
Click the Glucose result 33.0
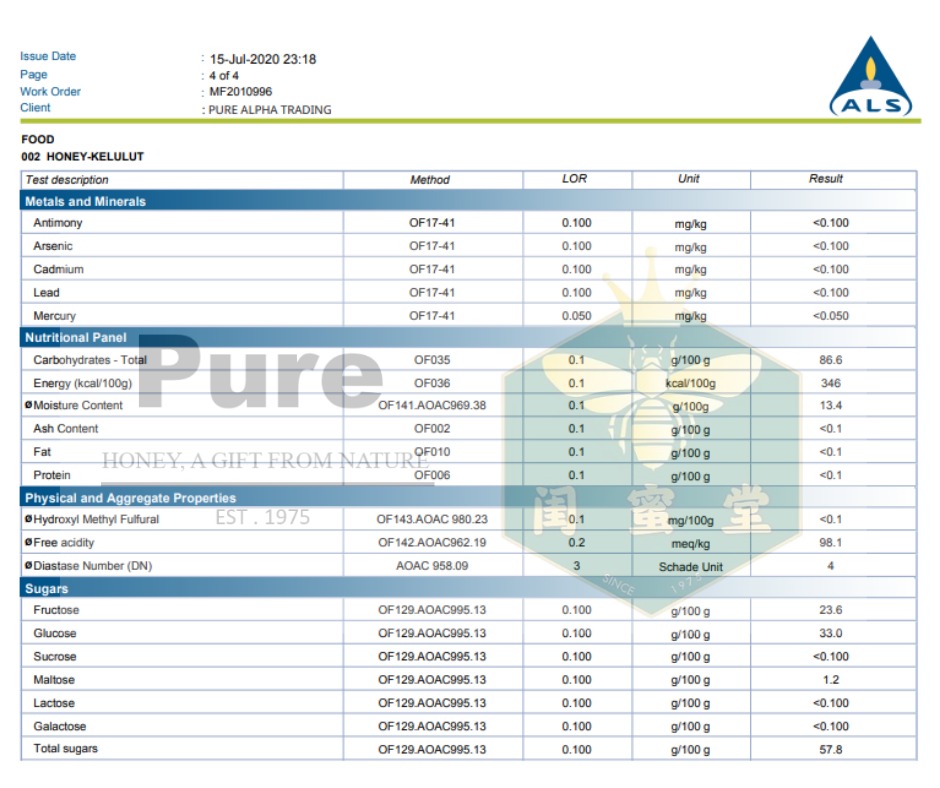coord(830,633)
